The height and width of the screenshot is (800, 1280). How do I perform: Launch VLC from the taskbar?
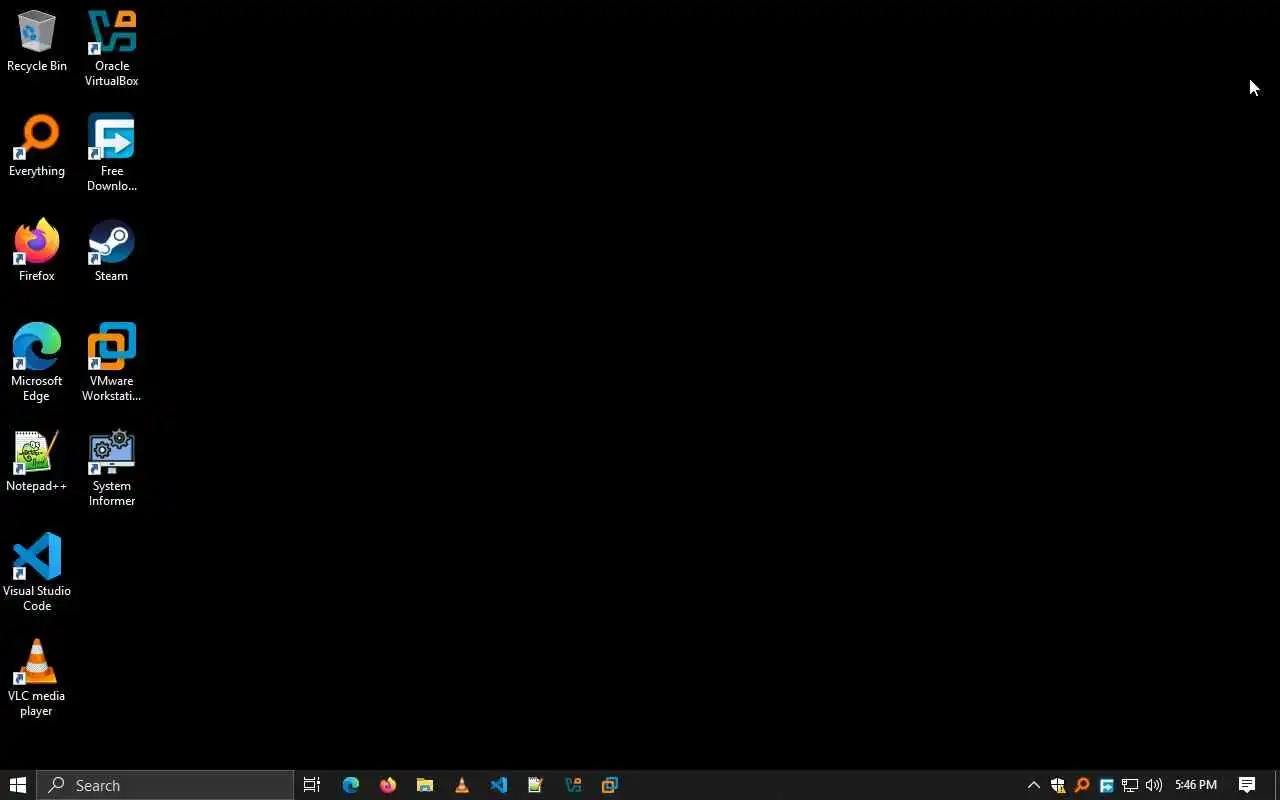click(462, 785)
